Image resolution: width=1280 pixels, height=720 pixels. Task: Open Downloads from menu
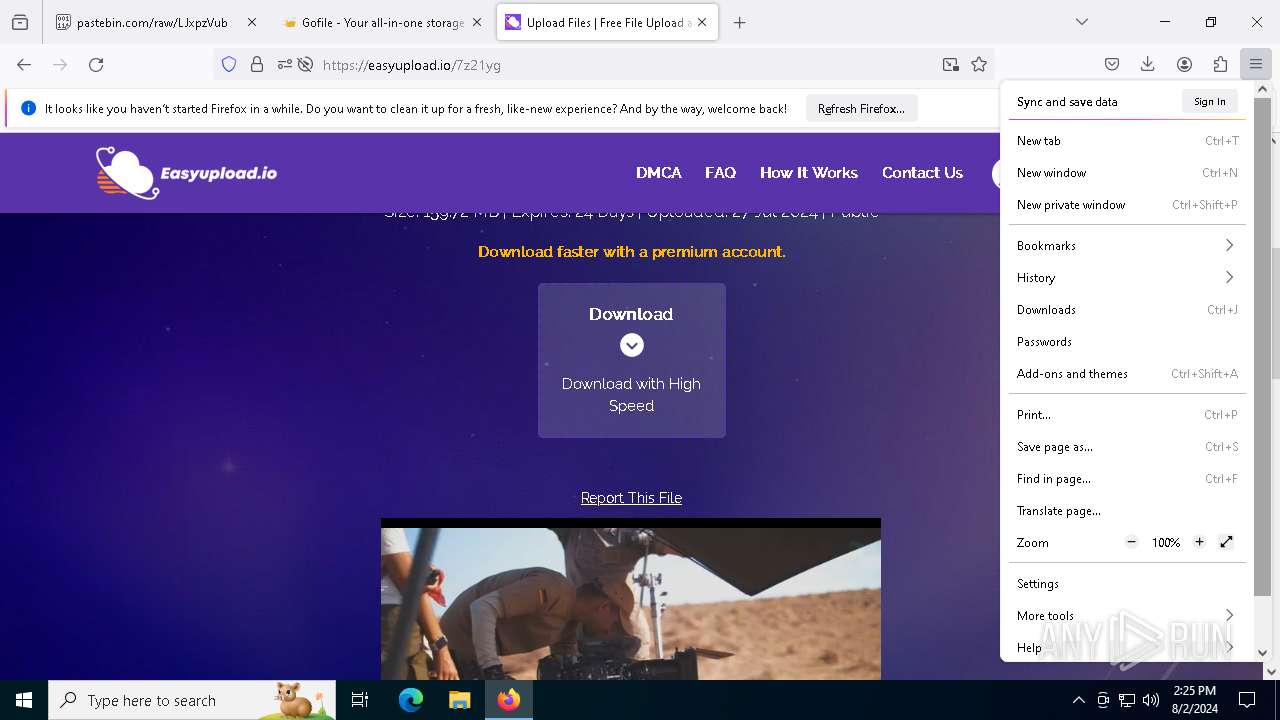point(1127,309)
